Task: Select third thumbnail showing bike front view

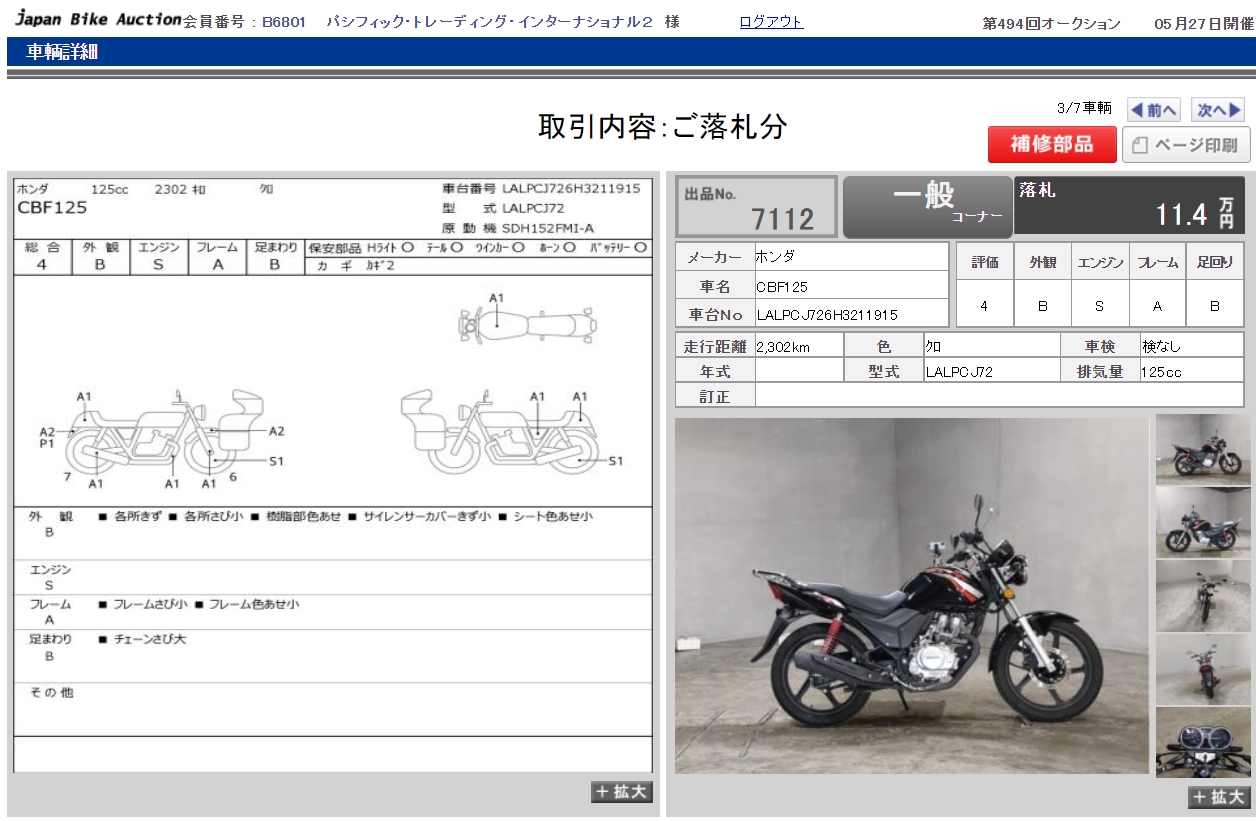Action: tap(1202, 596)
